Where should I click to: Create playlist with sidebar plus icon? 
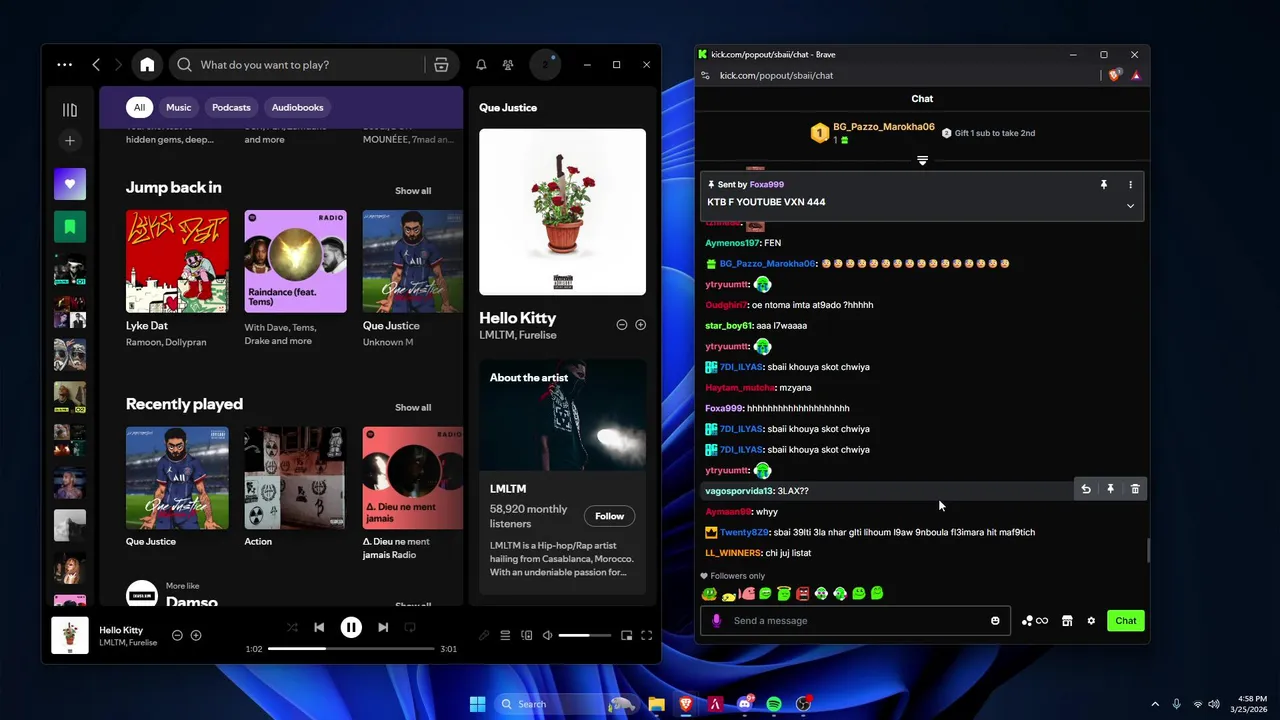[70, 141]
